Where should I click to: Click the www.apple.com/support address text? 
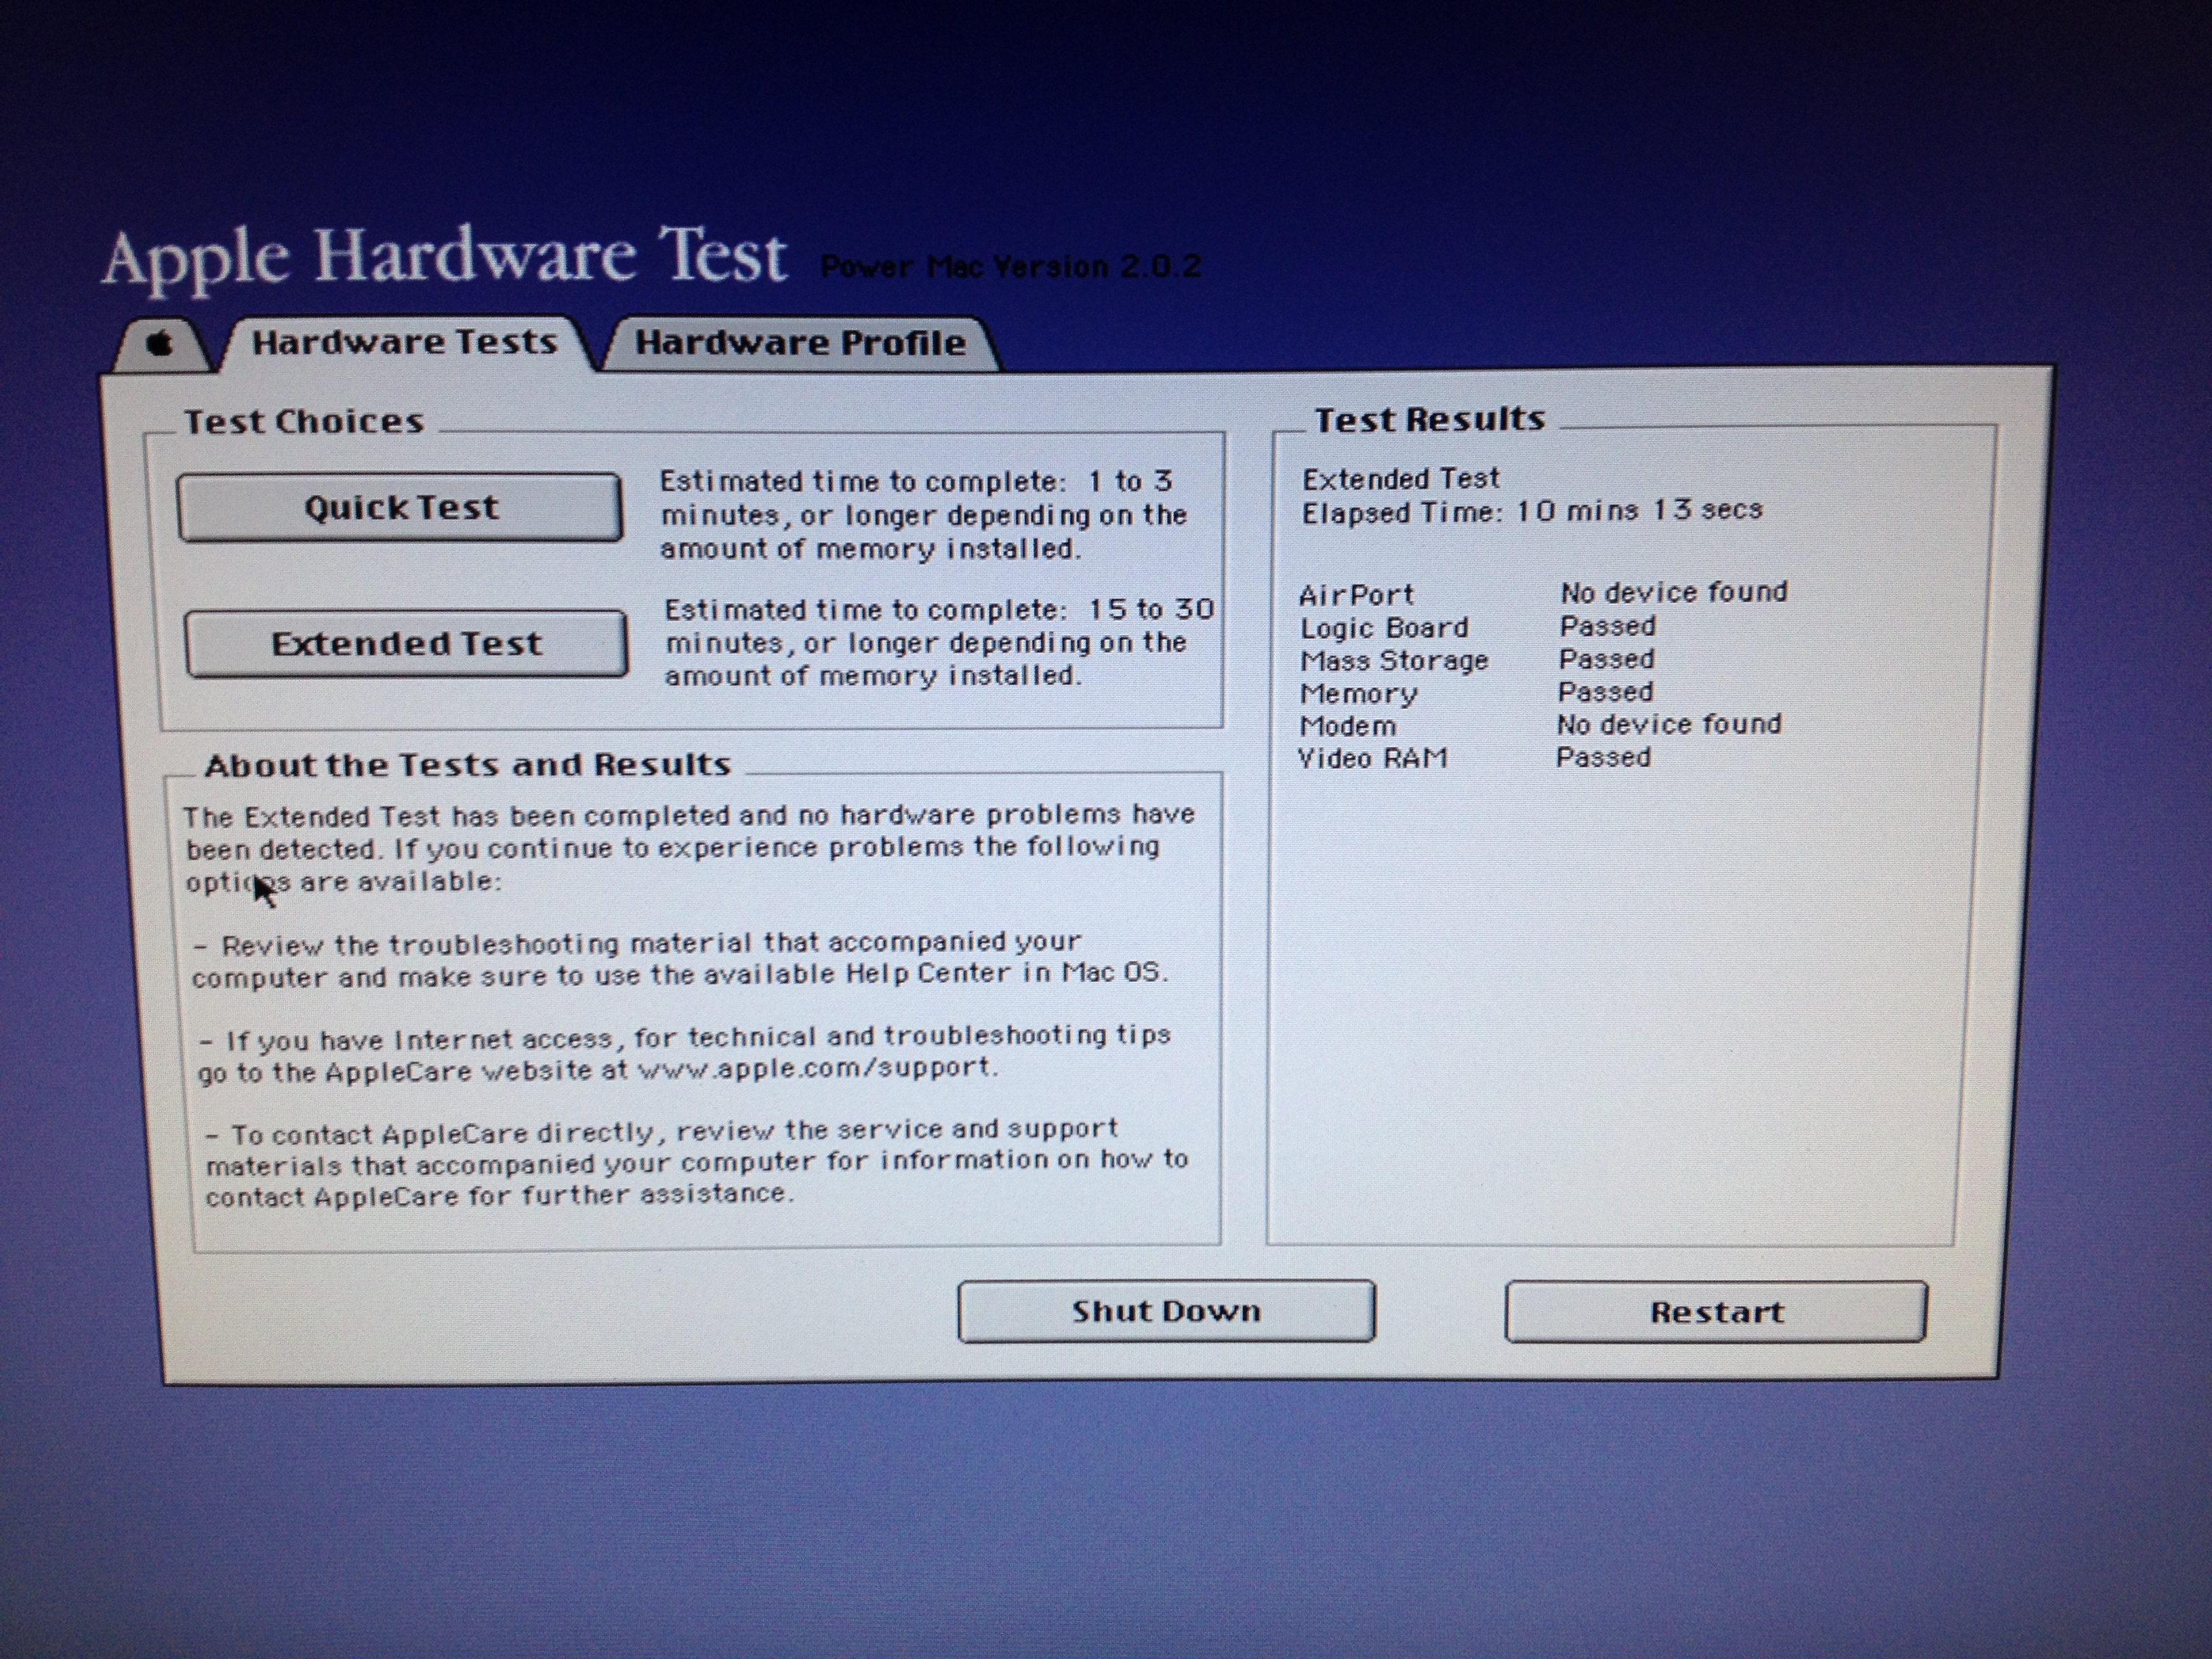(816, 1068)
